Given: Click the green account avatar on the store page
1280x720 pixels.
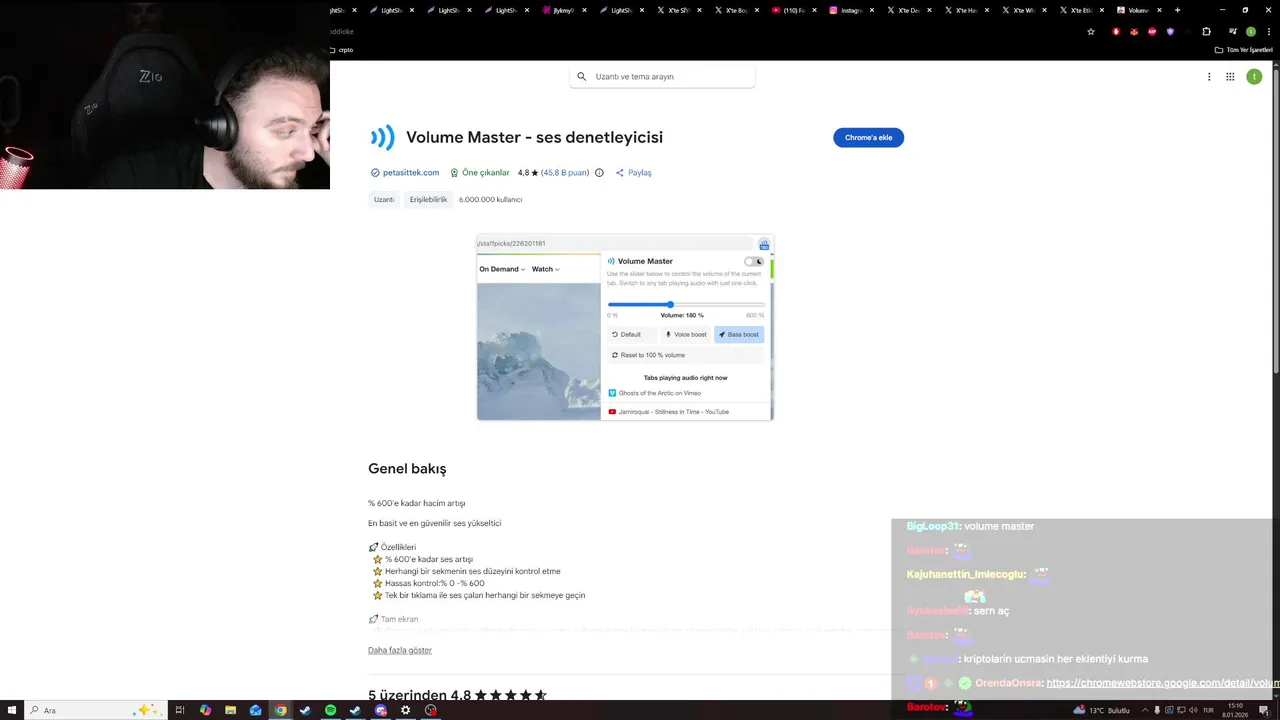Looking at the screenshot, I should [x=1254, y=76].
